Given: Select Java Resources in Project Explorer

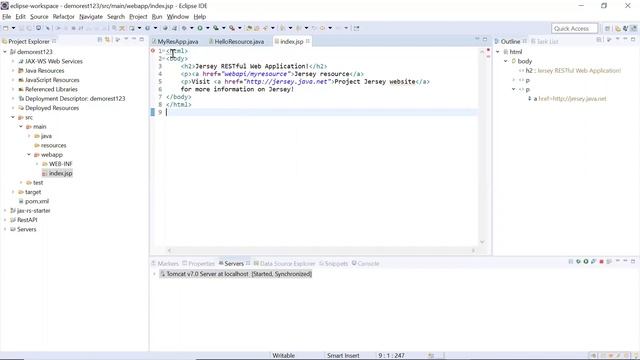Looking at the screenshot, I should 44,71.
